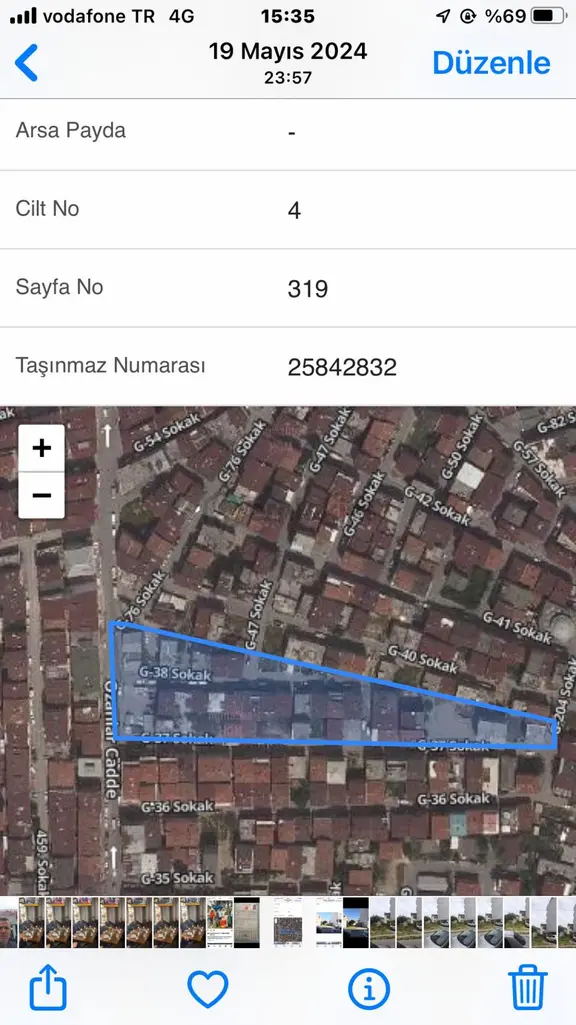Tap the battery indicator in status bar

(x=548, y=16)
